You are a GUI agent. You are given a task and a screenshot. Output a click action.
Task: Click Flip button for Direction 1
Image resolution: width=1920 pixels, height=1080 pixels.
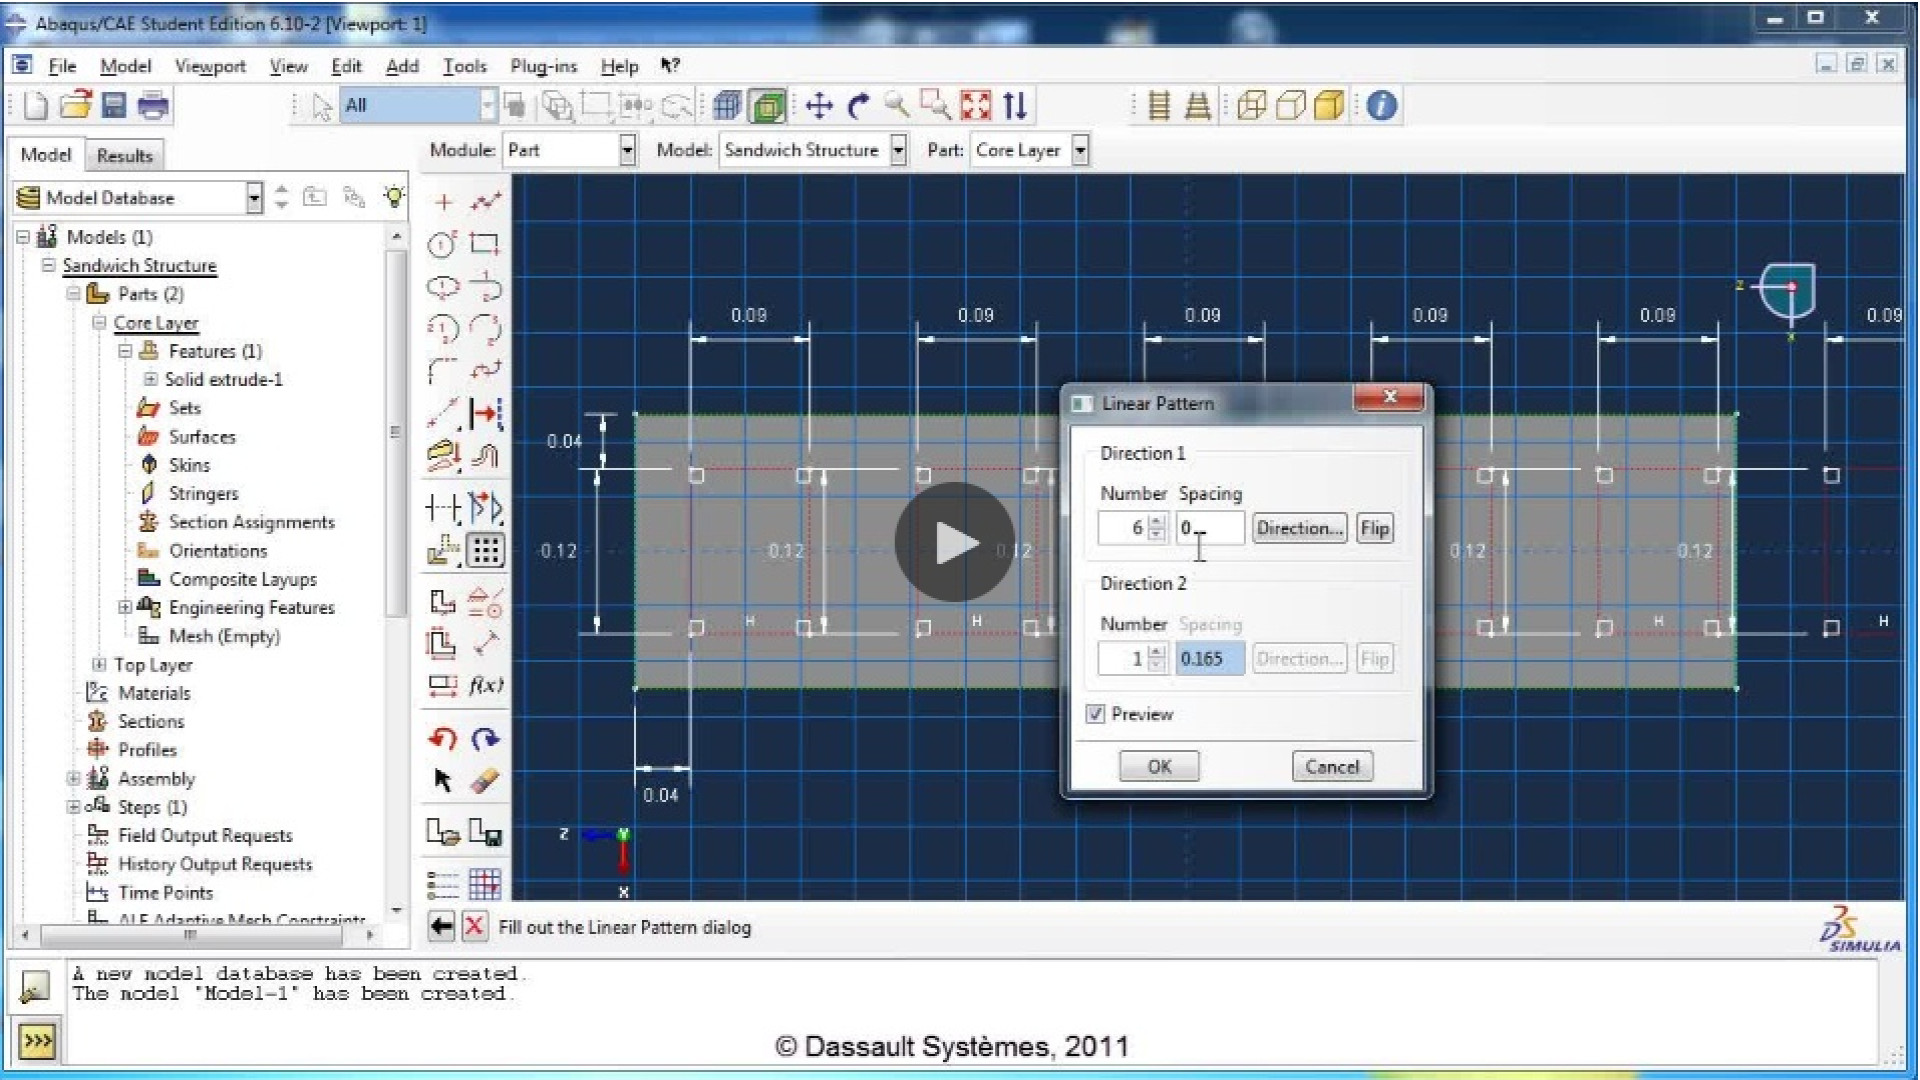[x=1374, y=528]
